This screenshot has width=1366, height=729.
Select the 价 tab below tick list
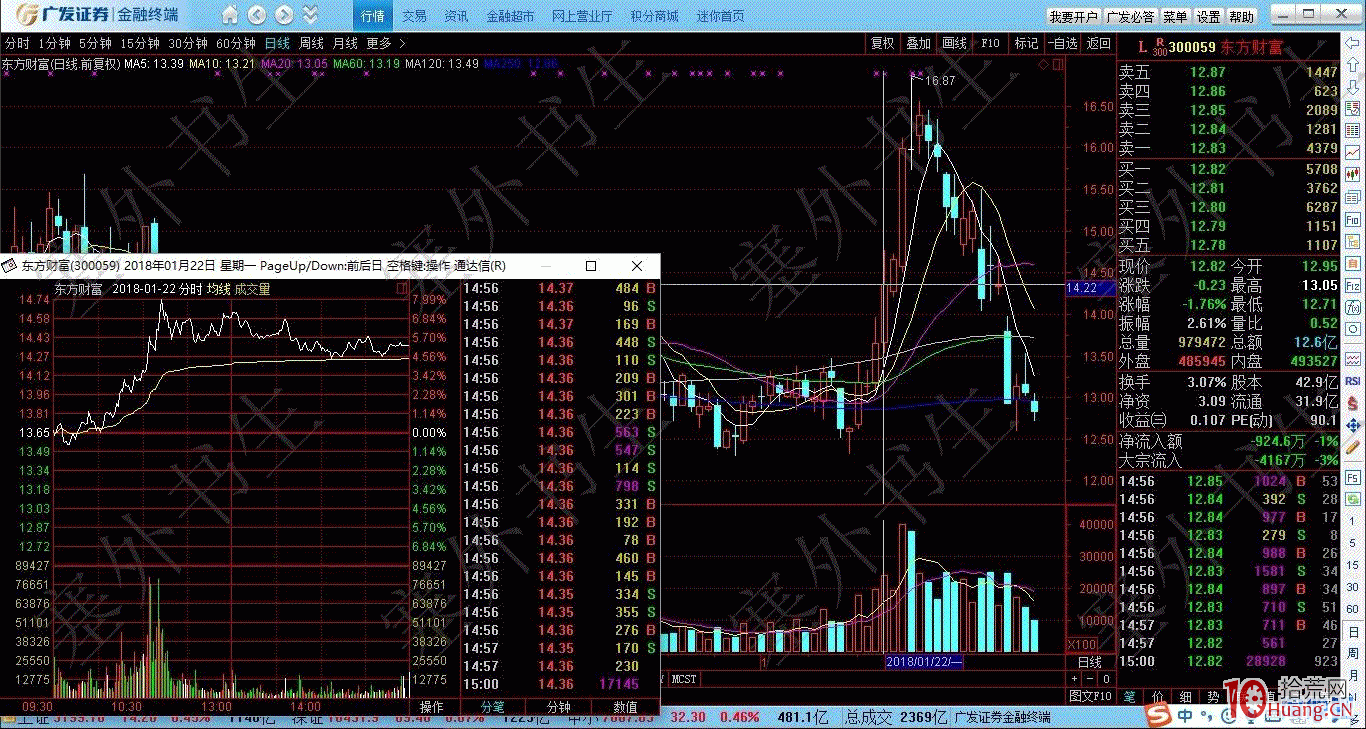[1157, 695]
